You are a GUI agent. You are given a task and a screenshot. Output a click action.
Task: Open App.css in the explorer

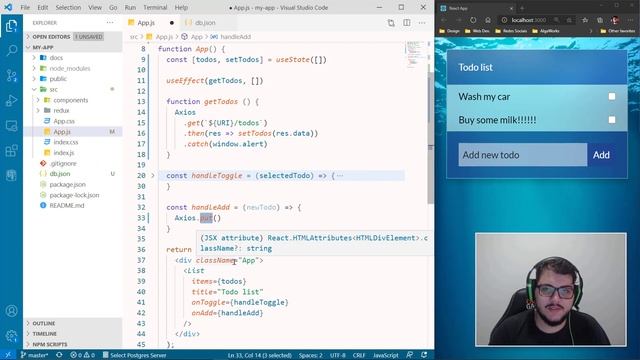(64, 121)
